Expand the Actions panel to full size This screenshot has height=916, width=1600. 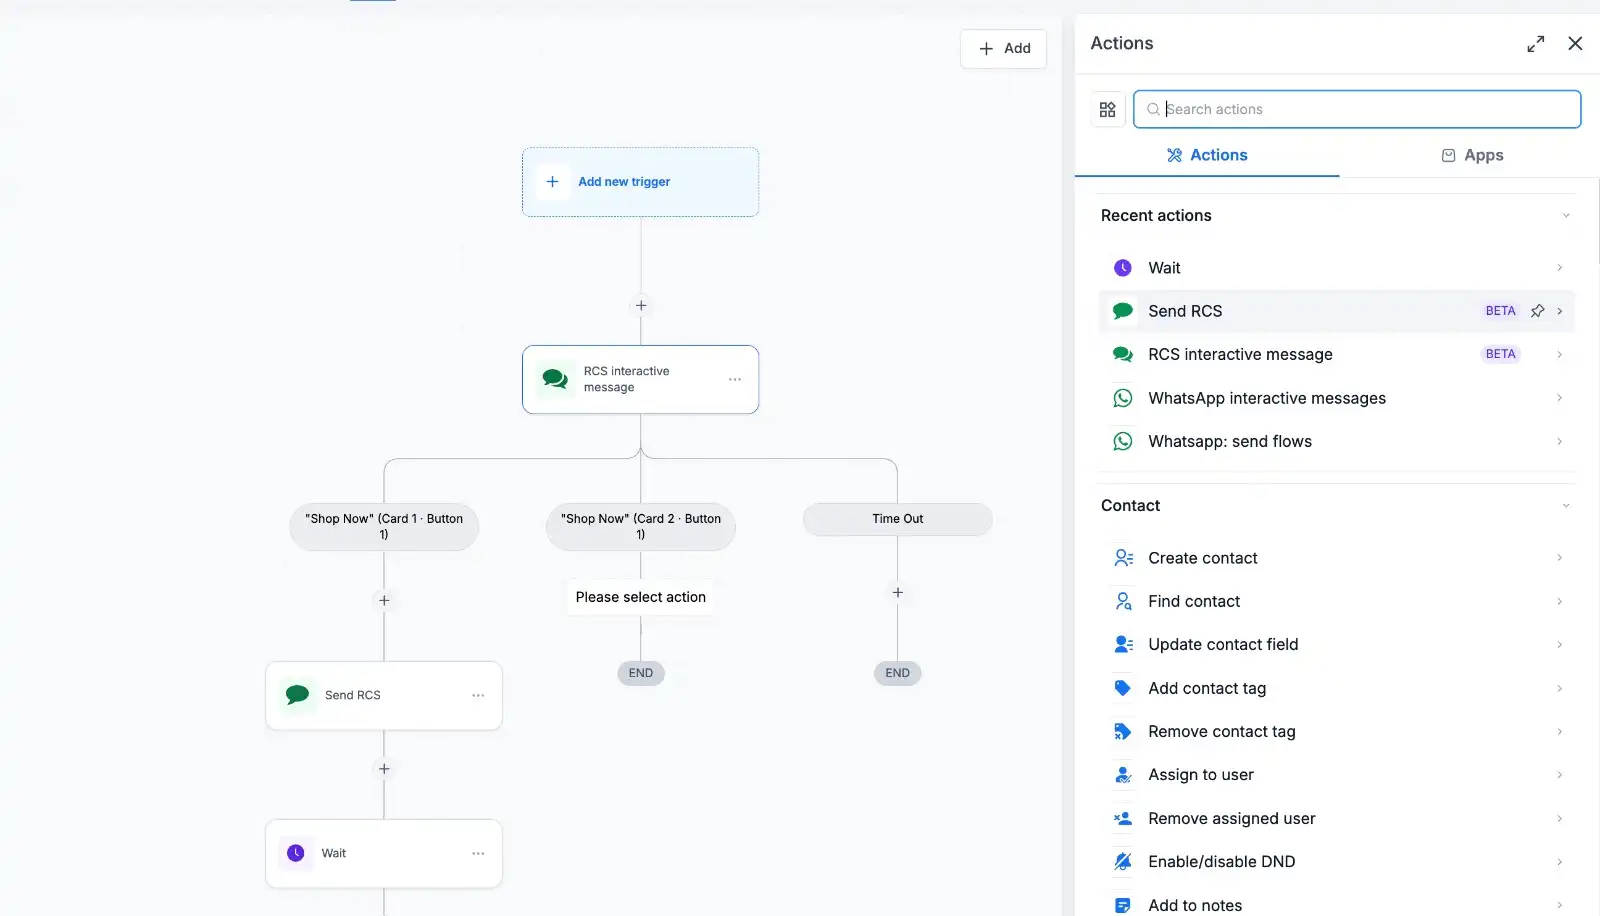pos(1535,44)
